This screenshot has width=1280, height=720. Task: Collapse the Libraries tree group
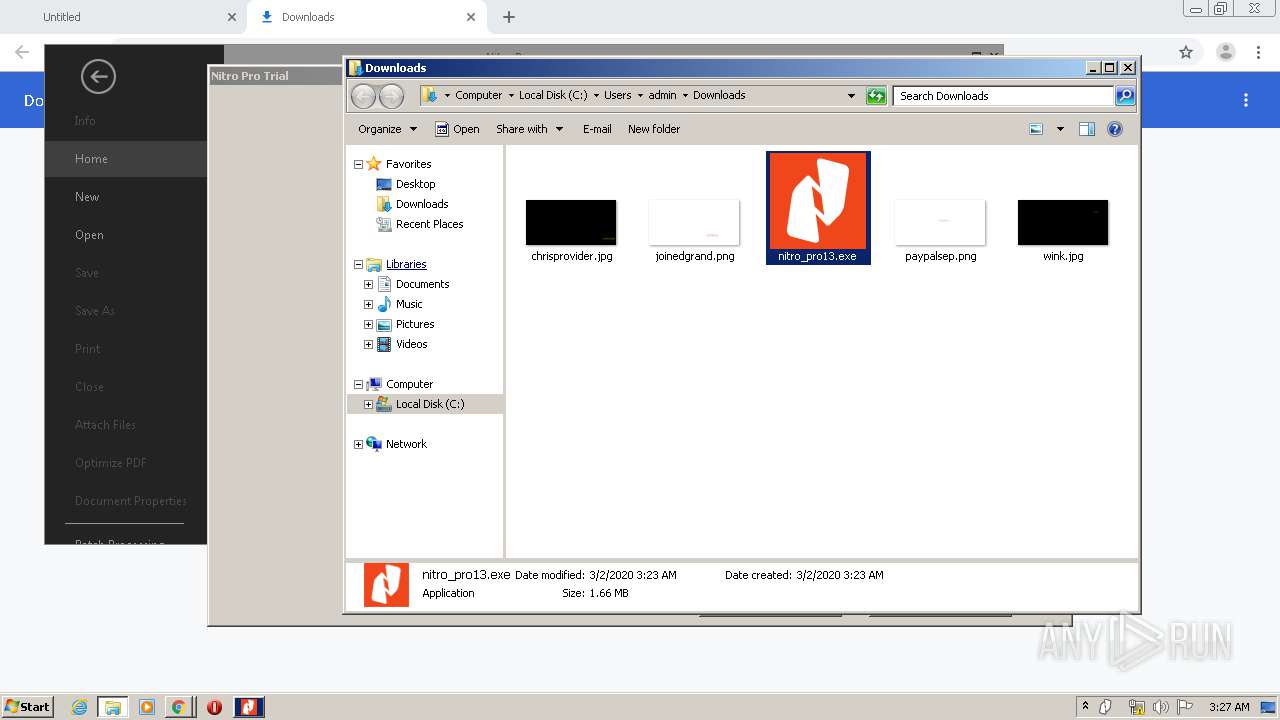point(359,264)
